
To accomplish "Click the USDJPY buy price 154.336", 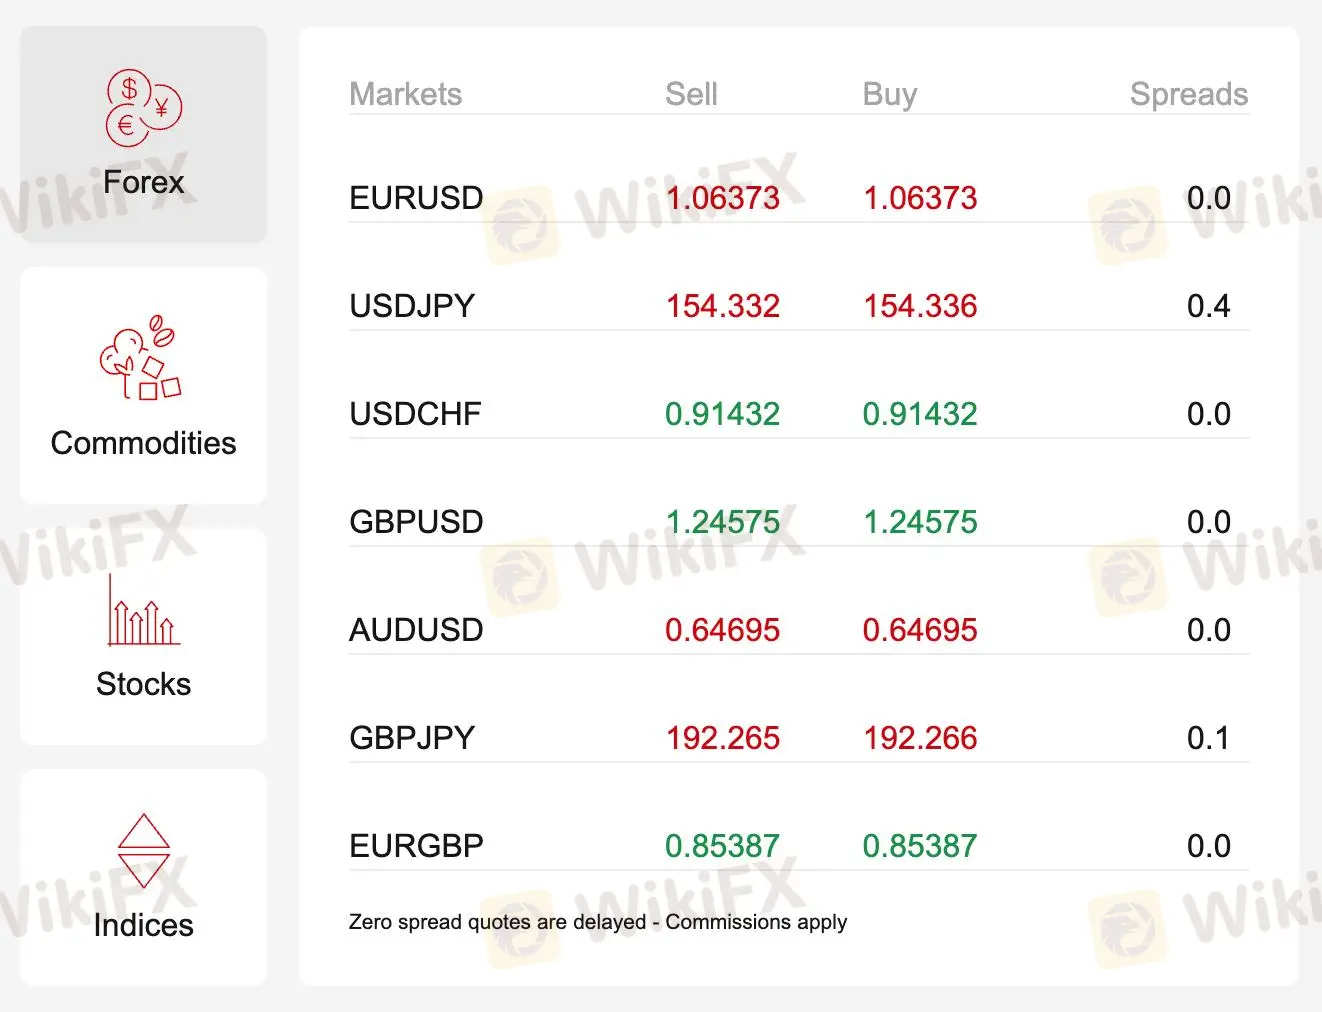I will tap(920, 306).
